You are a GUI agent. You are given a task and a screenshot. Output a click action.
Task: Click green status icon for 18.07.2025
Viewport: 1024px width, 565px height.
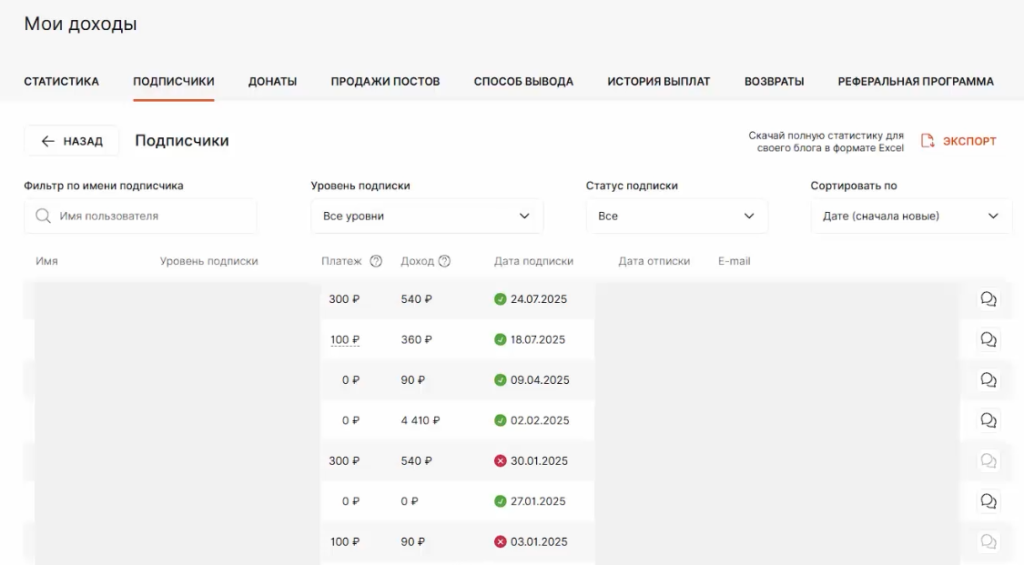500,340
